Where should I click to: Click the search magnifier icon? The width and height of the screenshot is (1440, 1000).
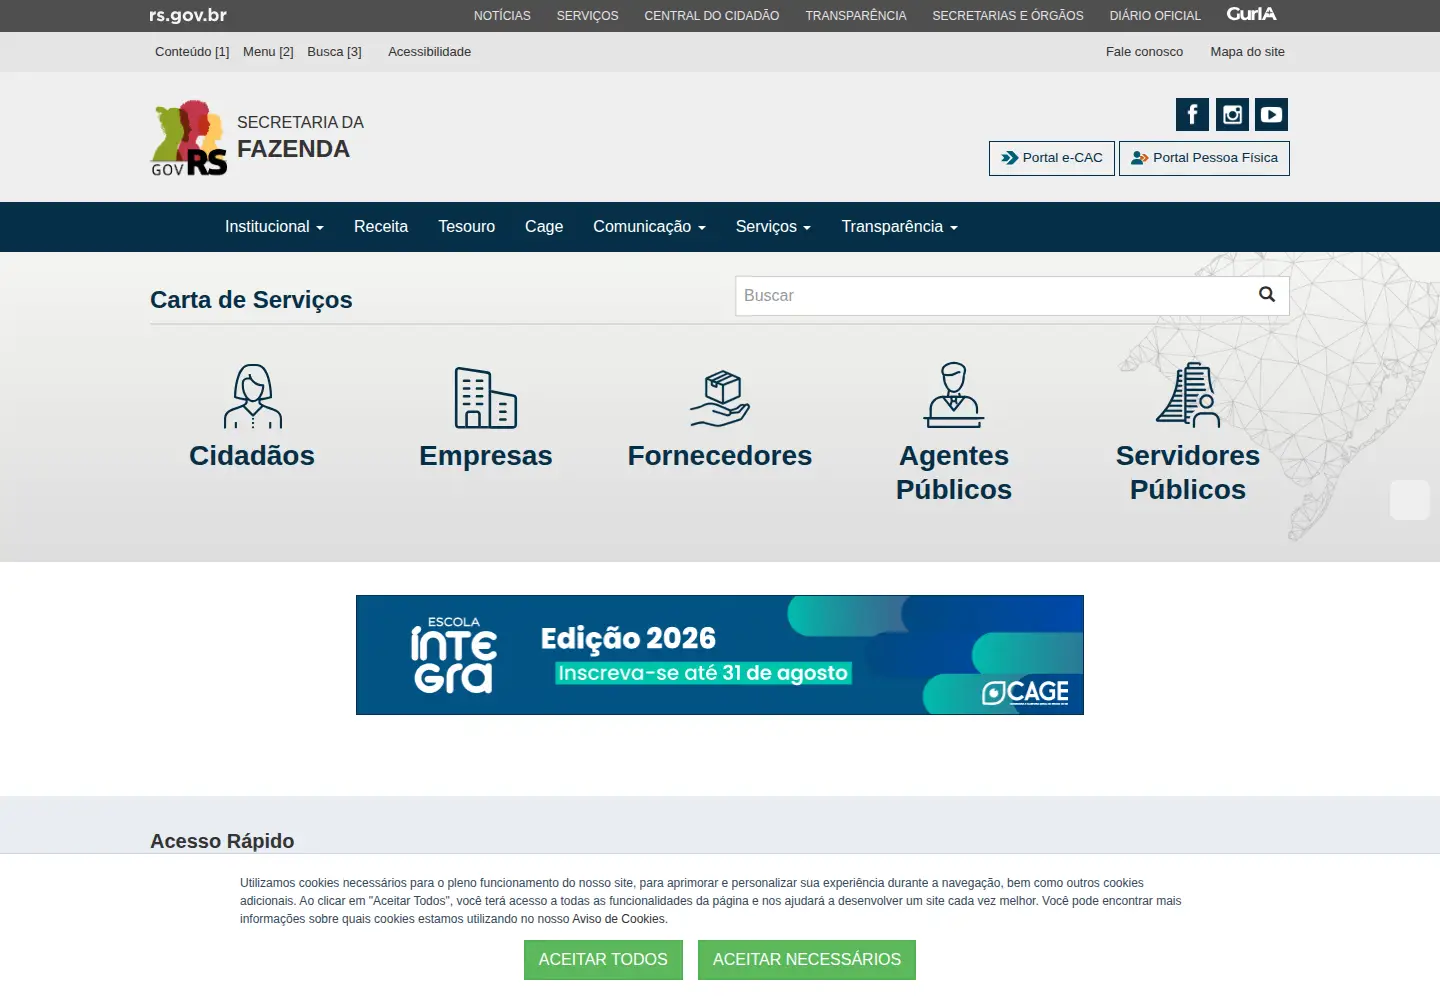point(1267,294)
